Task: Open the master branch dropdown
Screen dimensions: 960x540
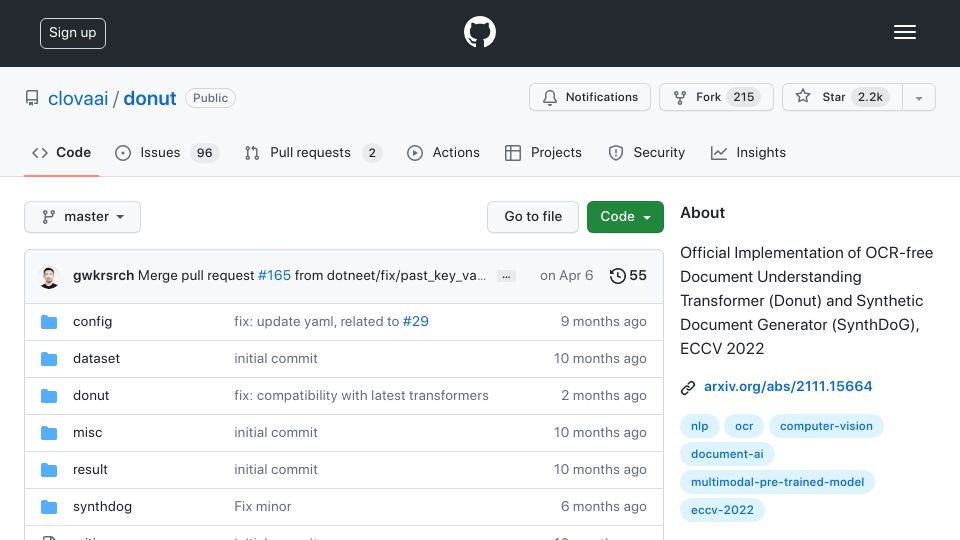Action: click(83, 217)
